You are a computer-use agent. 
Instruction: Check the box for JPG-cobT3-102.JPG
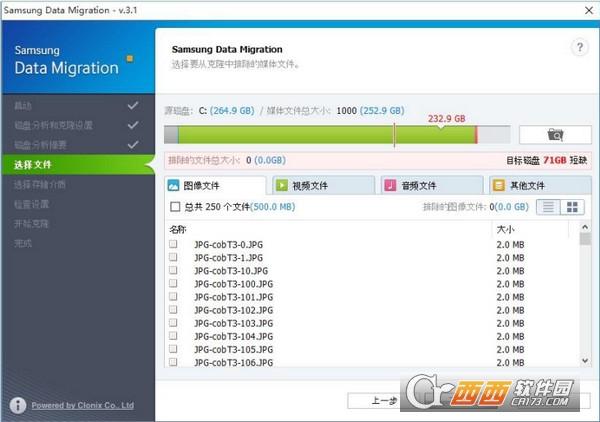coord(173,309)
